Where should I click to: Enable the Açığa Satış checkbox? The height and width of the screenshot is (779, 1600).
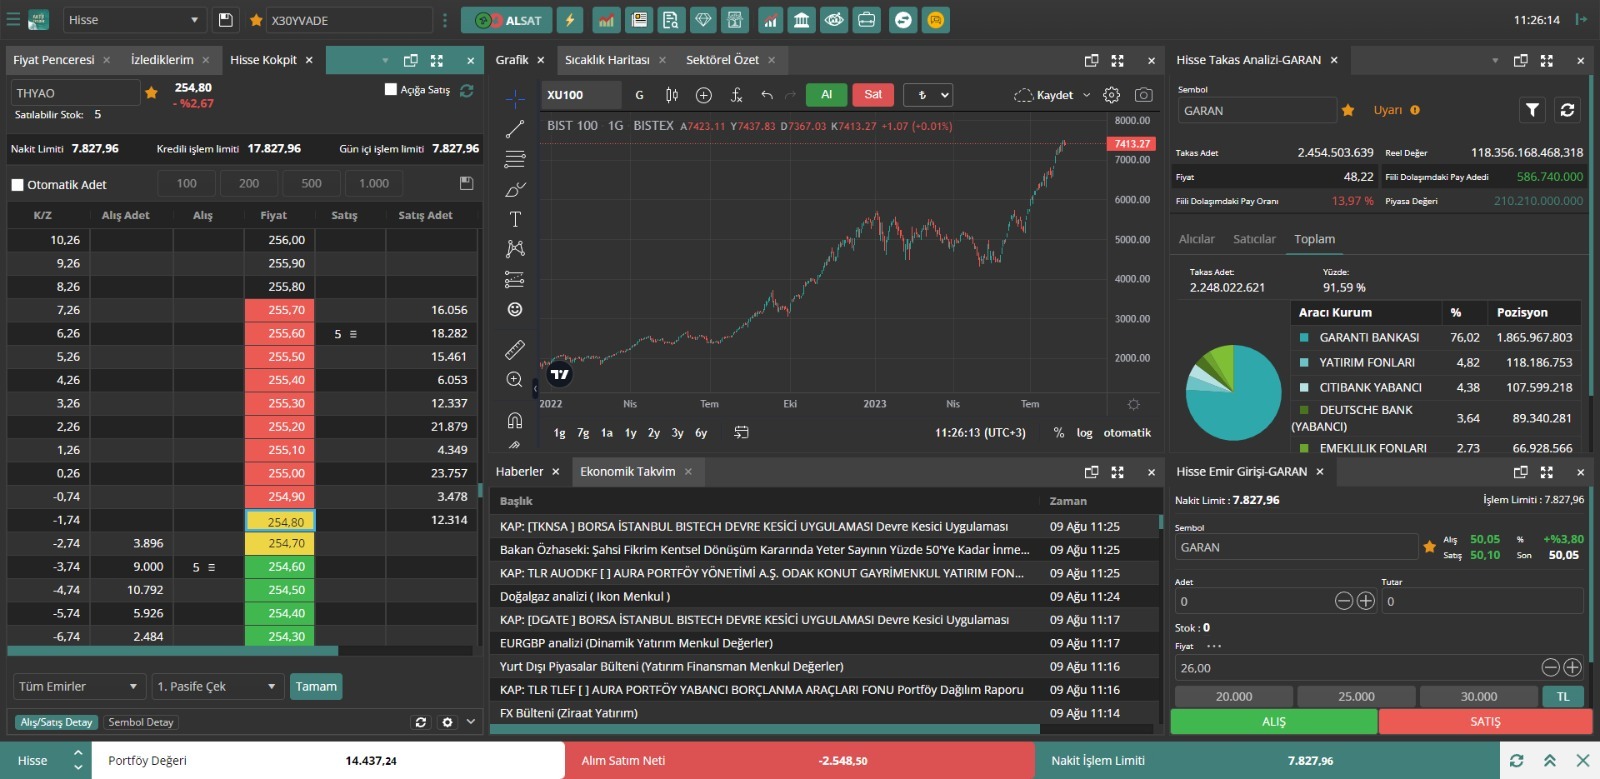391,89
